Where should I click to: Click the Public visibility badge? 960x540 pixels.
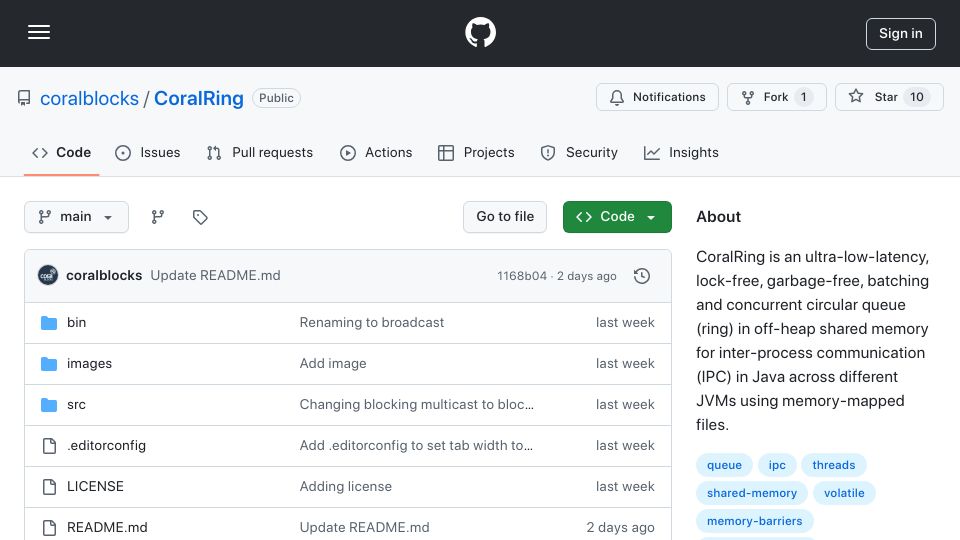click(276, 98)
